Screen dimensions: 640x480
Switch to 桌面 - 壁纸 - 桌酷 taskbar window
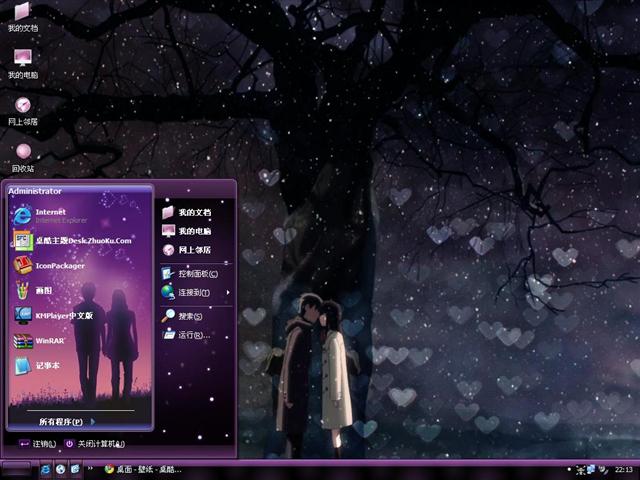143,469
